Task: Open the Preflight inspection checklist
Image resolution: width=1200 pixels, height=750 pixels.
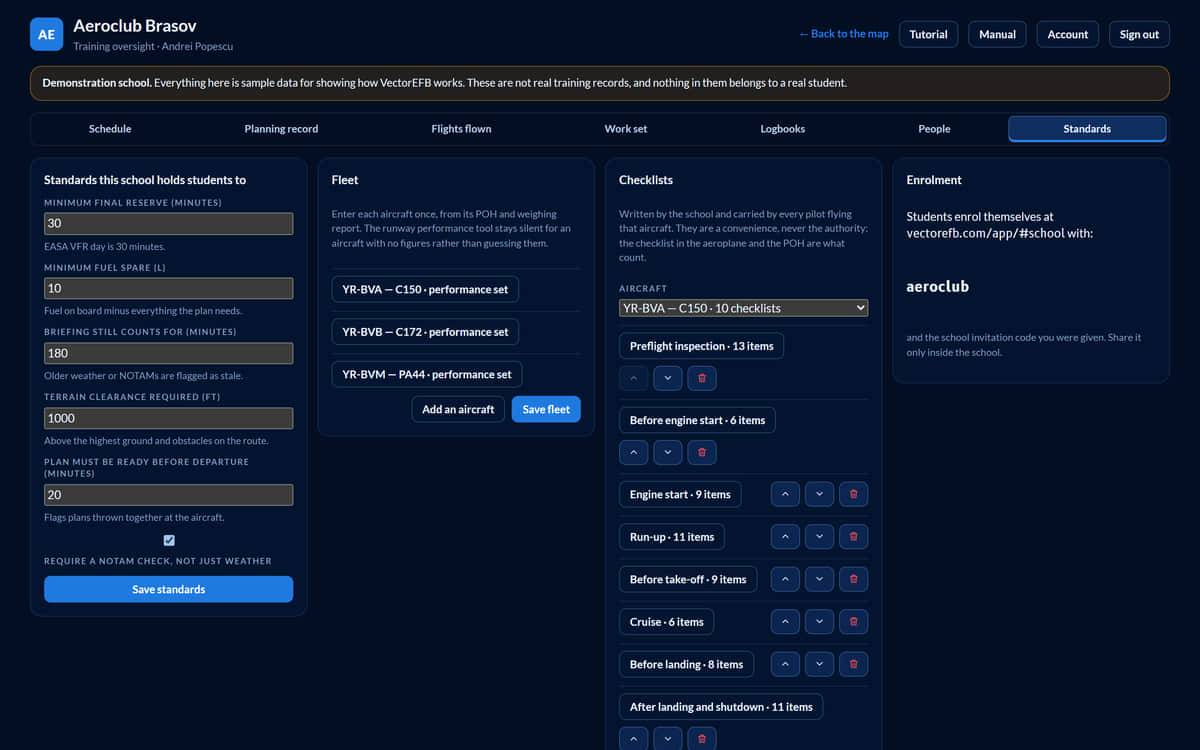Action: (x=702, y=346)
